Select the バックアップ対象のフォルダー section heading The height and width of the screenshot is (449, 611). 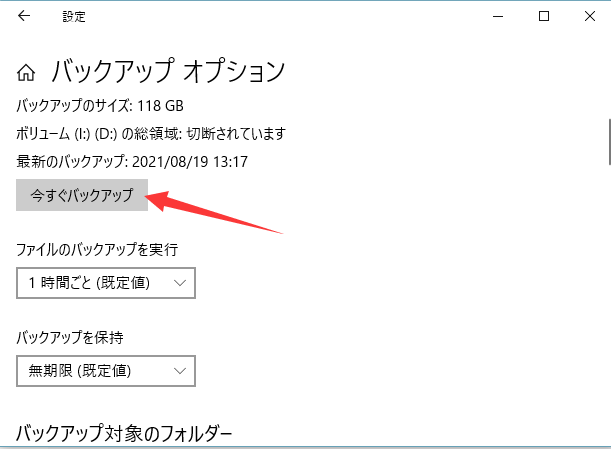click(x=124, y=433)
